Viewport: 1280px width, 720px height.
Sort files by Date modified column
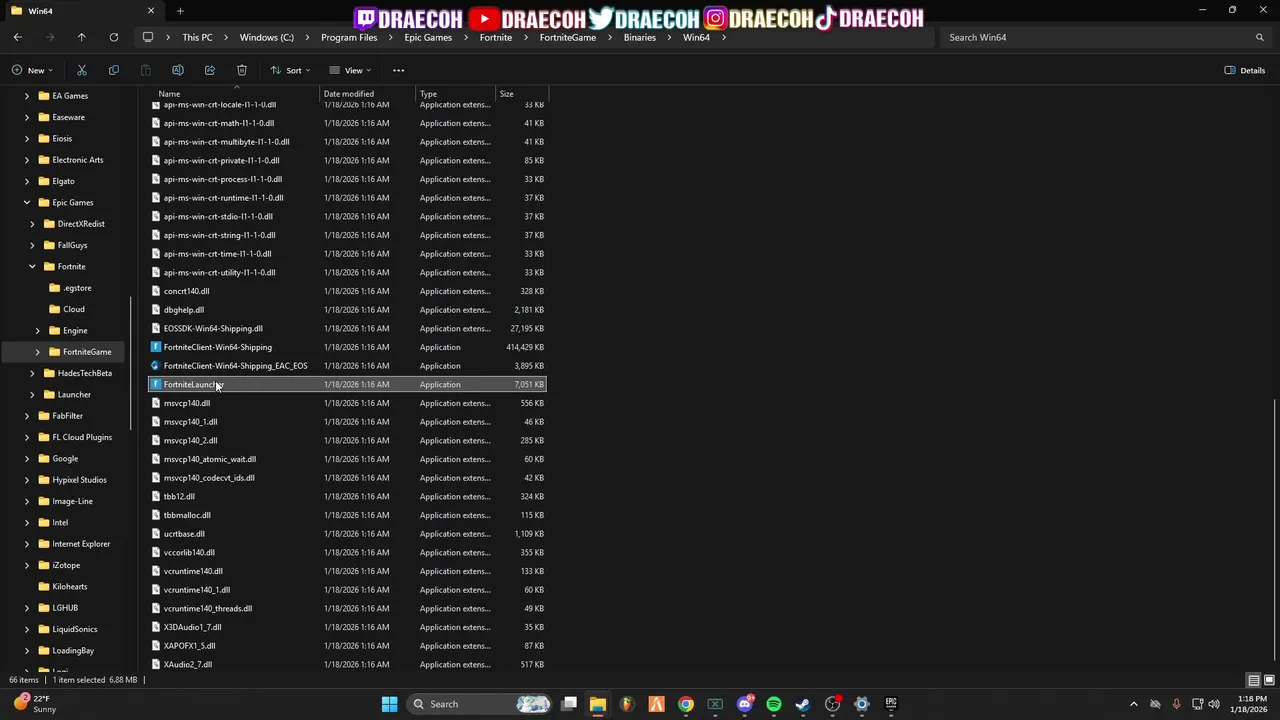(349, 94)
